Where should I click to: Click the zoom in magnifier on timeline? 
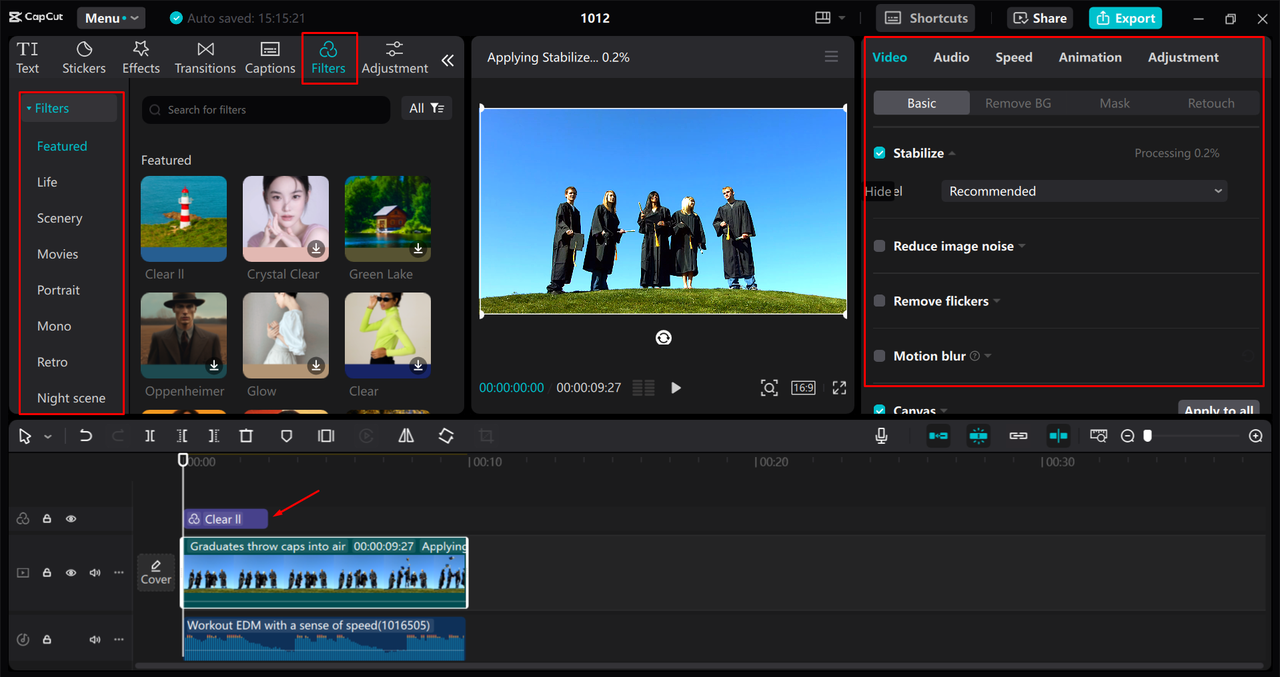1256,436
